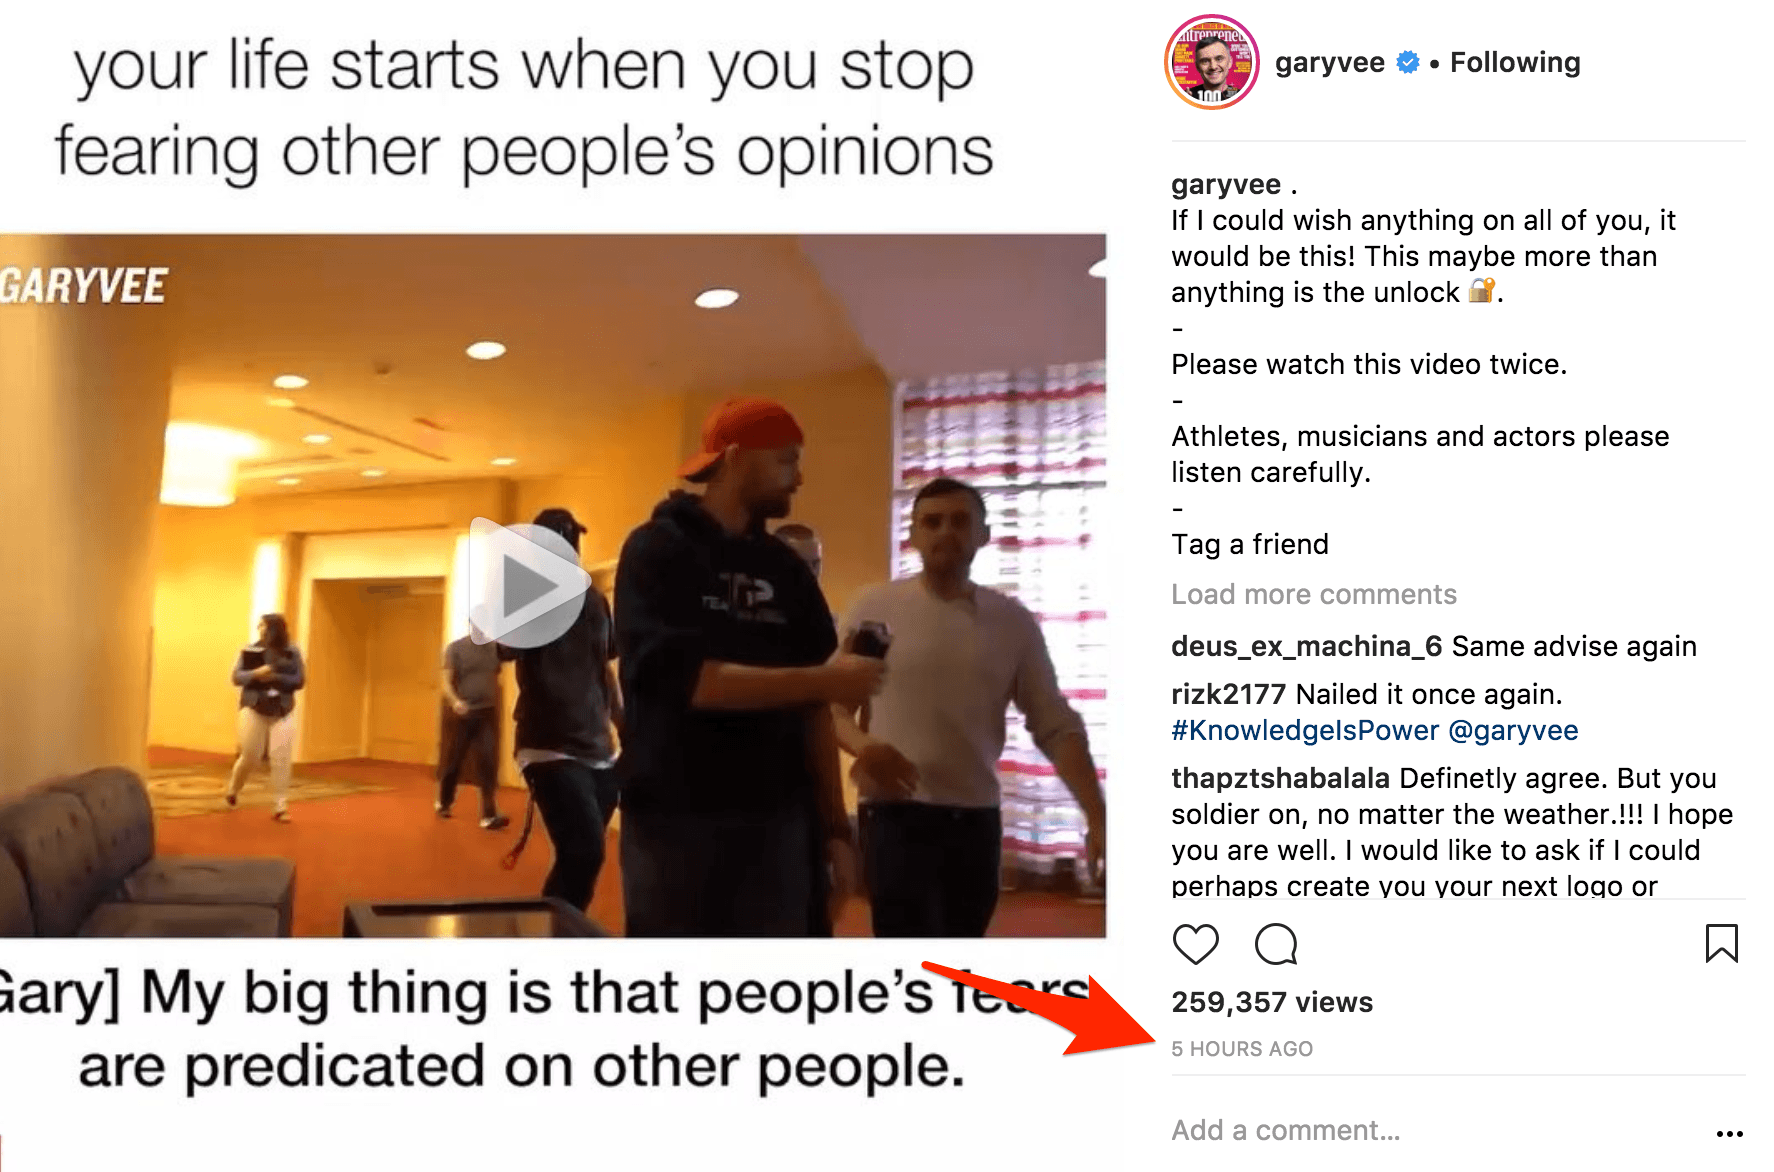Image resolution: width=1774 pixels, height=1172 pixels.
Task: Visit deus_ex_machina_6 profile
Action: point(1306,646)
